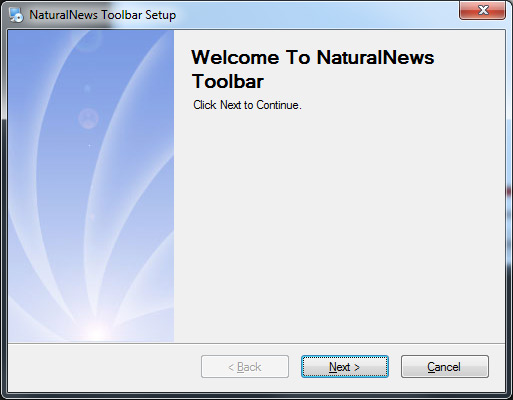Click the blank footer area left of Back
Image resolution: width=513 pixels, height=400 pixels.
(x=104, y=367)
